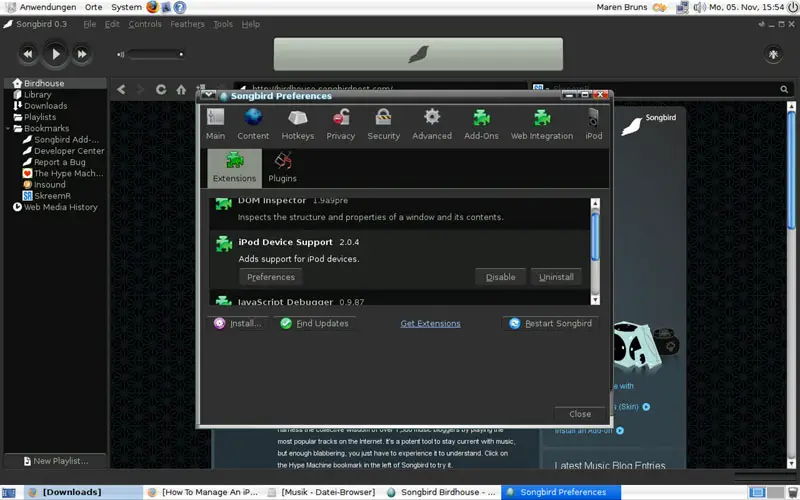This screenshot has width=800, height=500.
Task: Select Birdhouse in the sidebar
Action: point(55,83)
